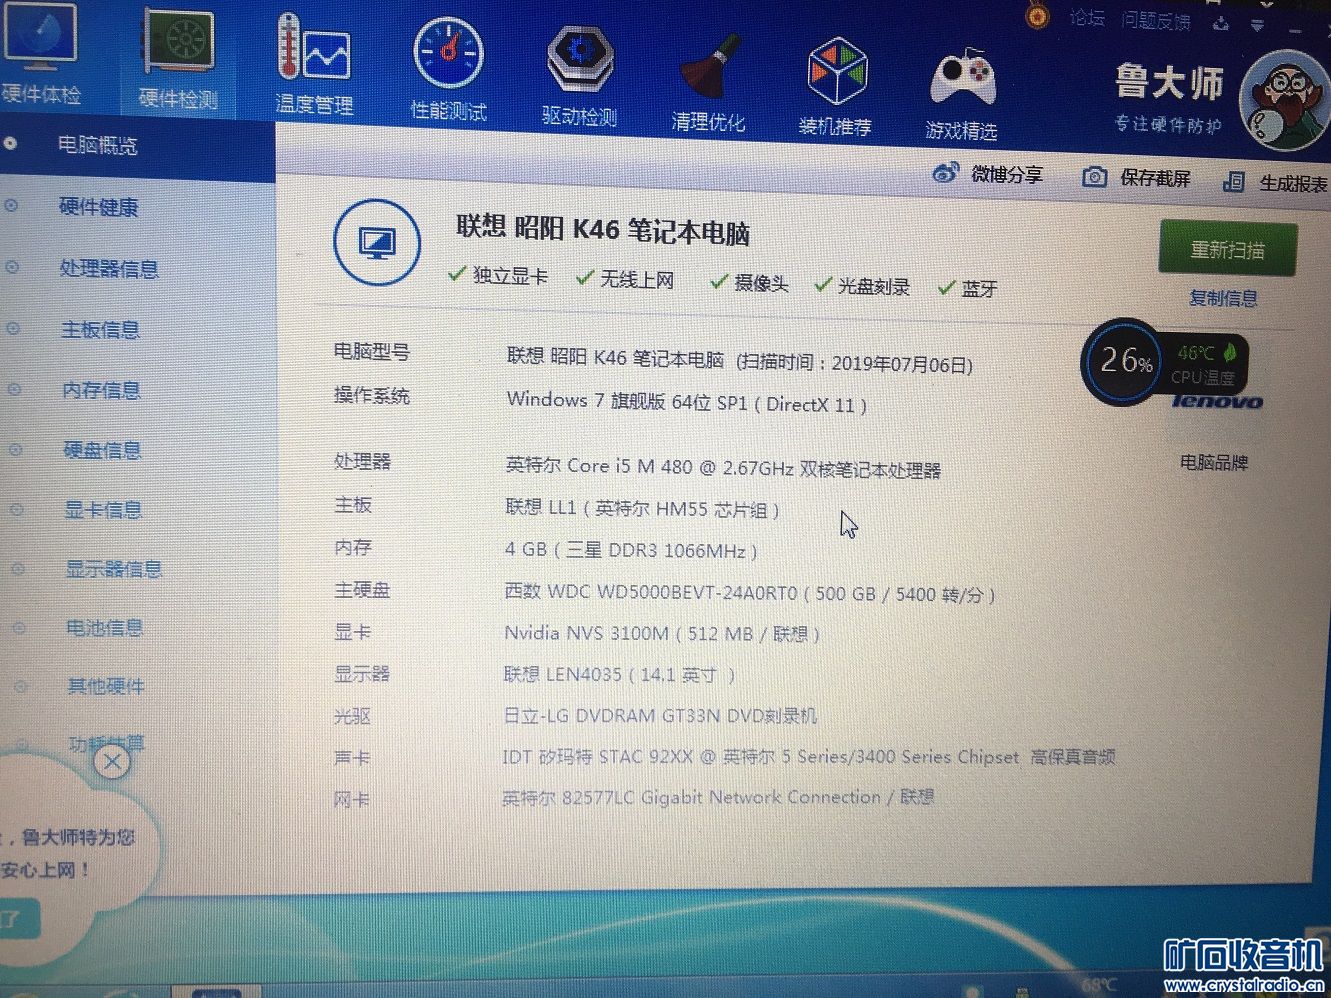
Task: Click the 摄像头 checkmark feature
Action: [x=750, y=283]
